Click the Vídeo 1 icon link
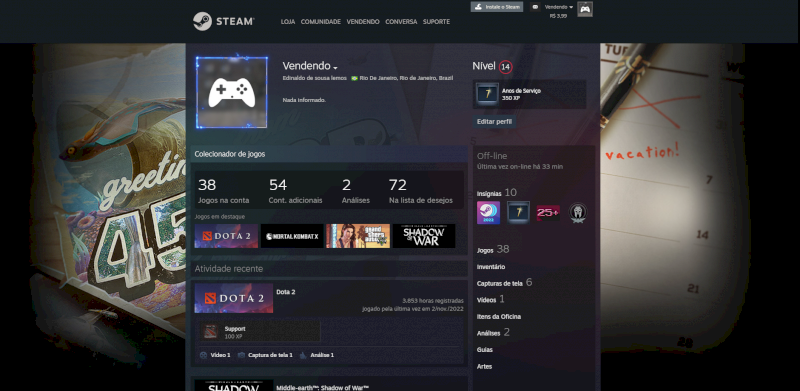This screenshot has height=391, width=800. click(204, 355)
